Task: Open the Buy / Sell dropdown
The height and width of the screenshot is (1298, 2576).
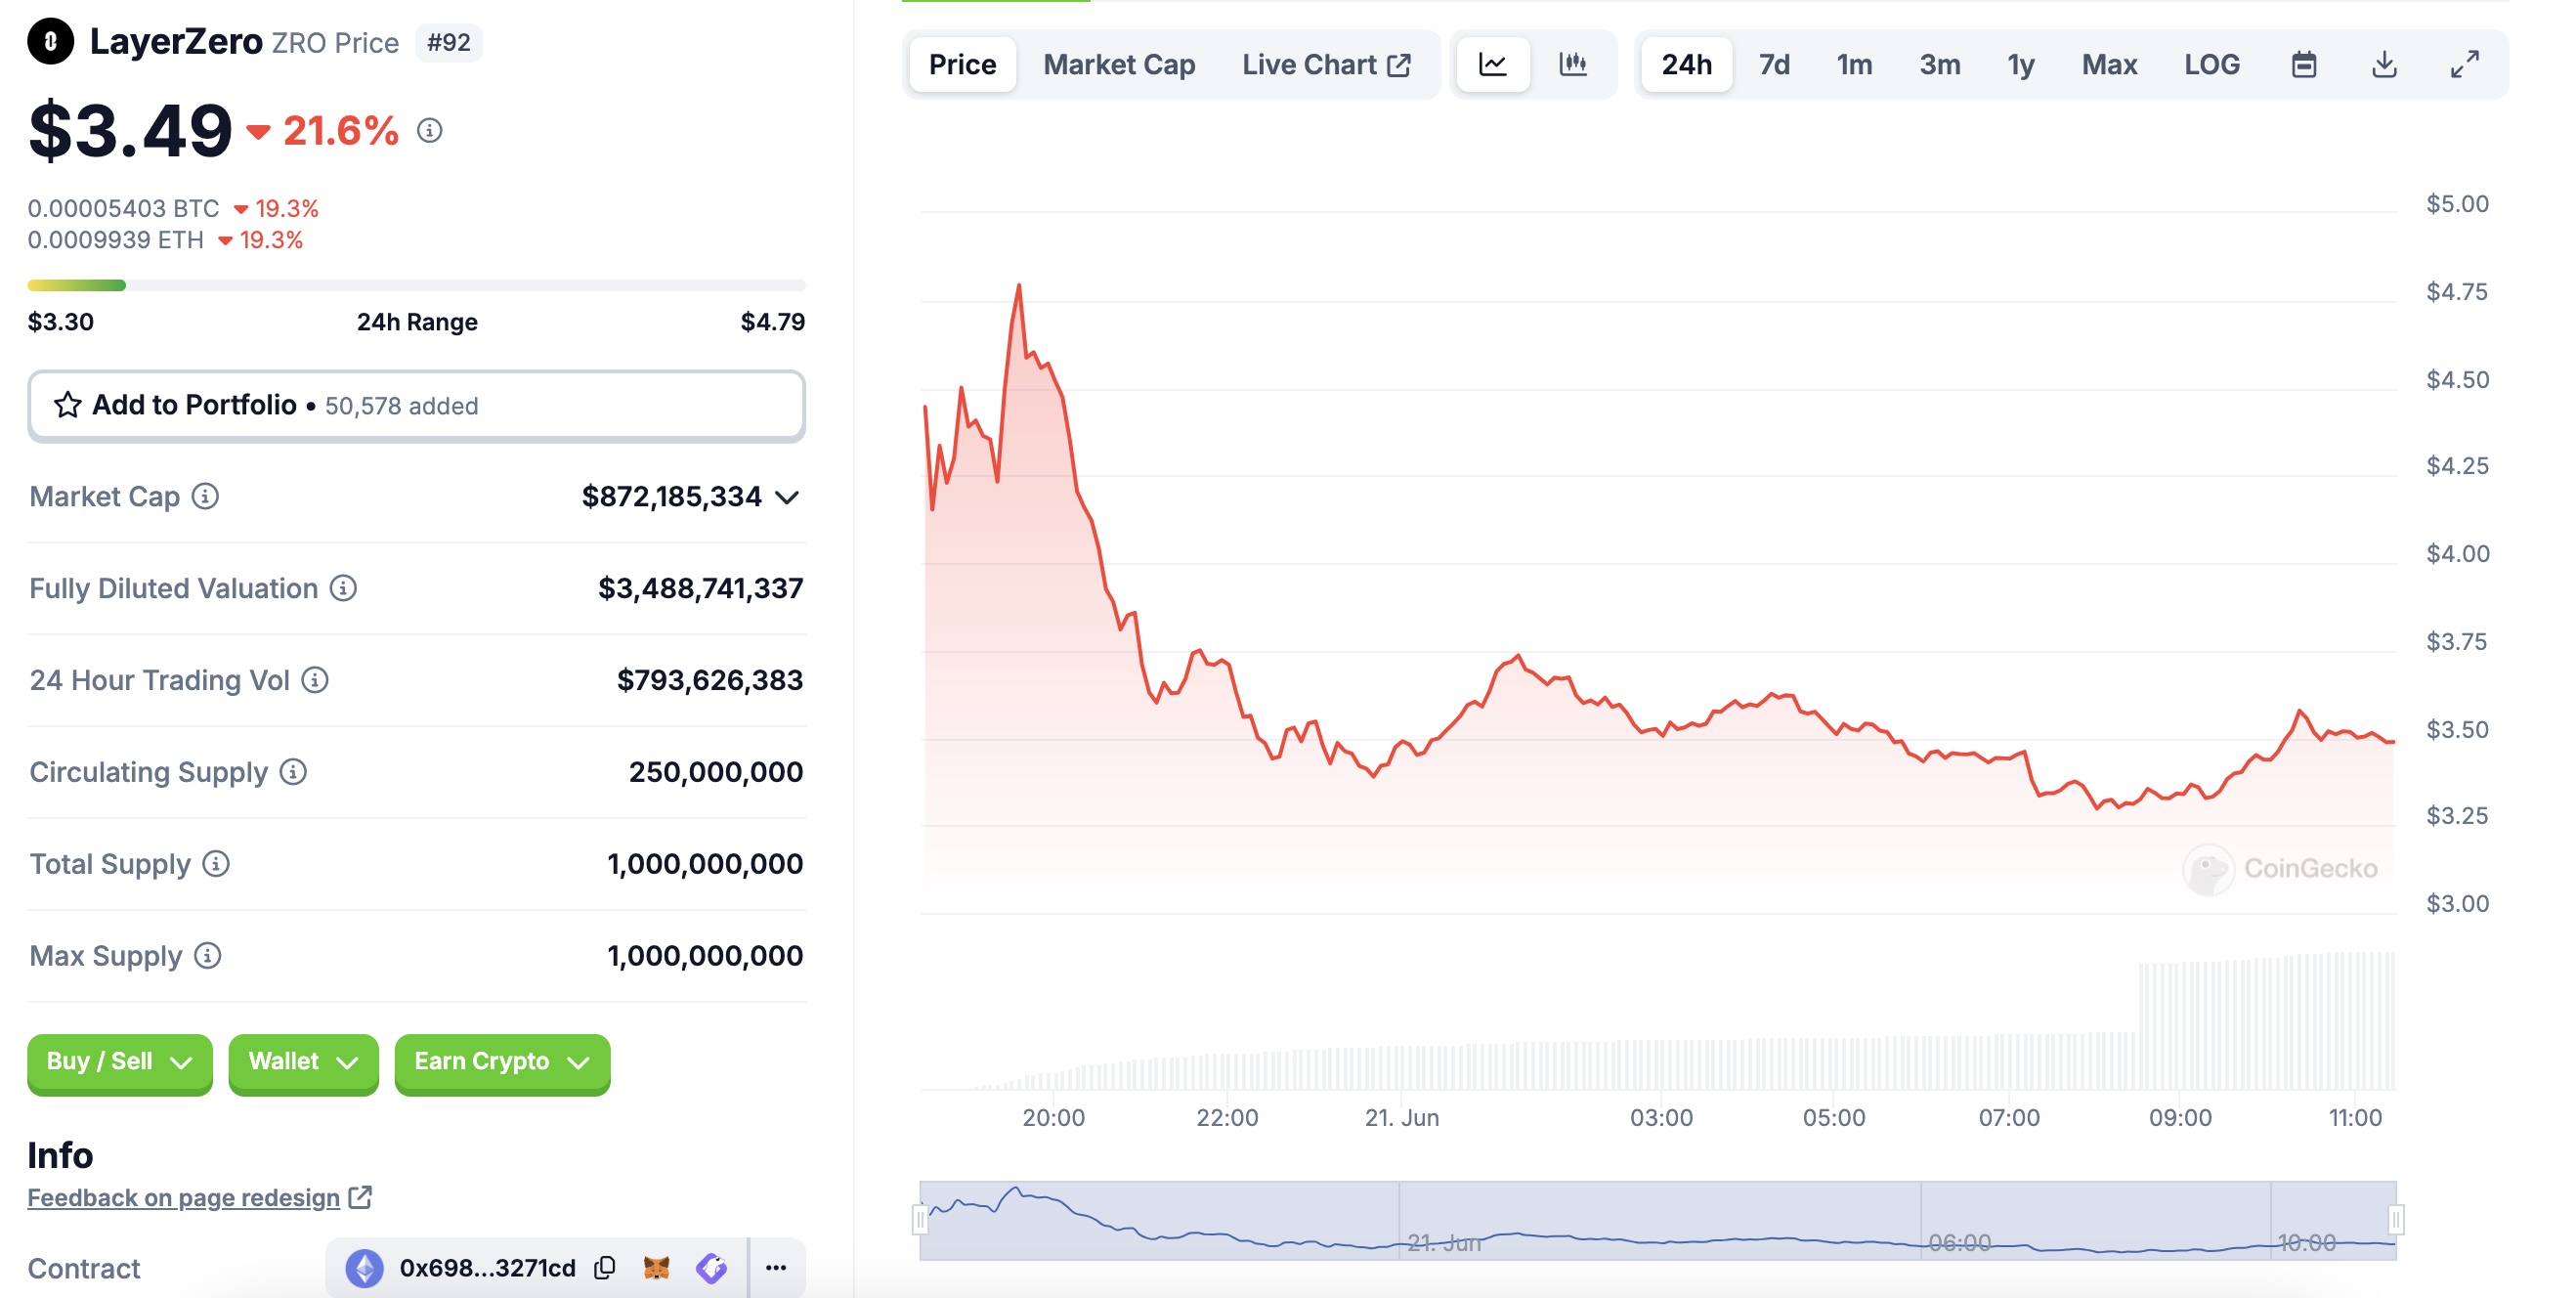Action: (119, 1062)
